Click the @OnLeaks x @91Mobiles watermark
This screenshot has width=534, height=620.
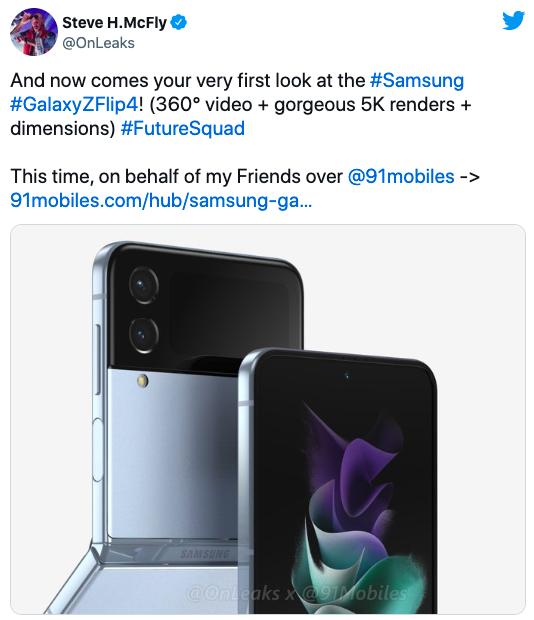pyautogui.click(x=296, y=593)
